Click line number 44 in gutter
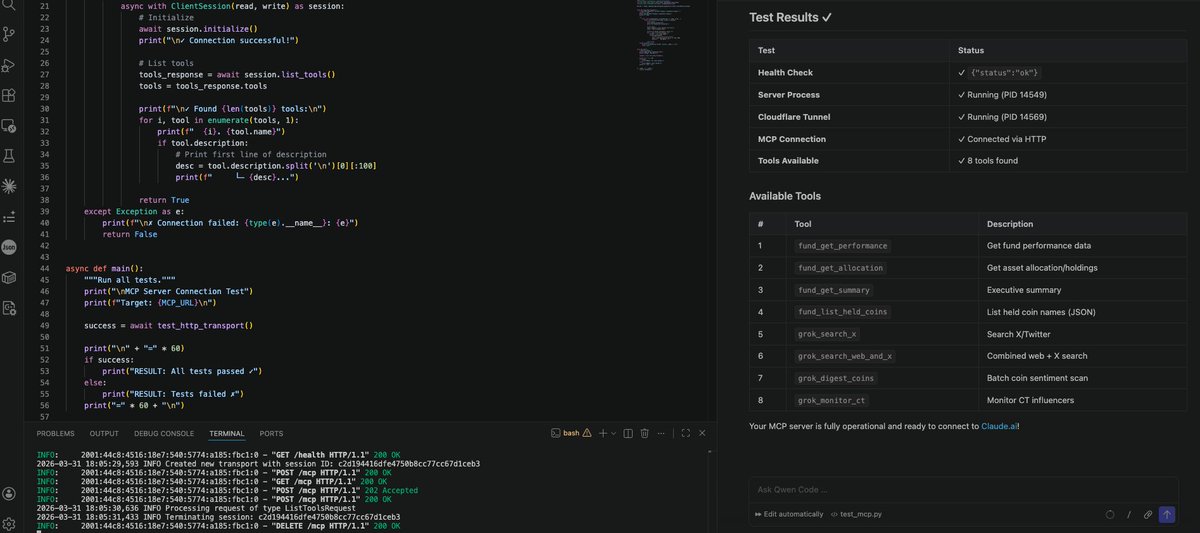 click(45, 269)
